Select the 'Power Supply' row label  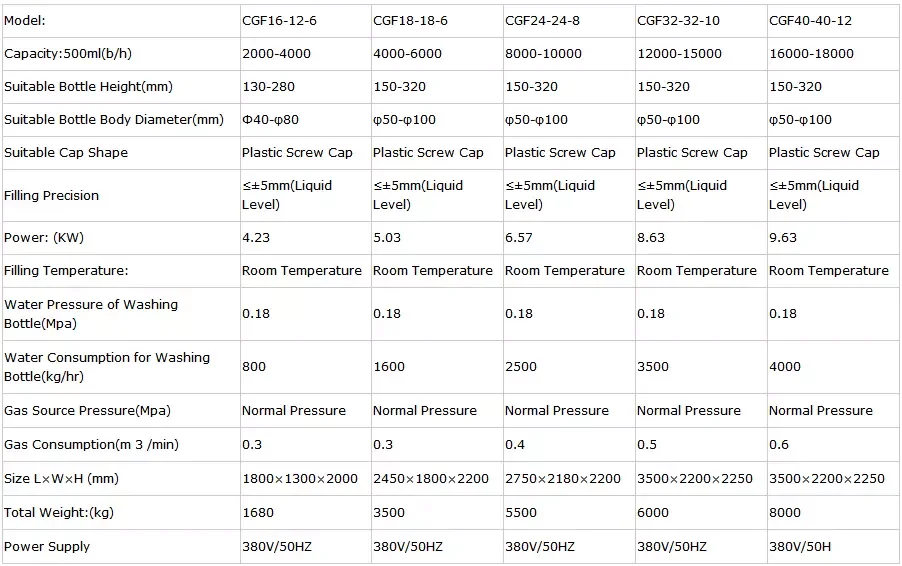click(x=47, y=546)
